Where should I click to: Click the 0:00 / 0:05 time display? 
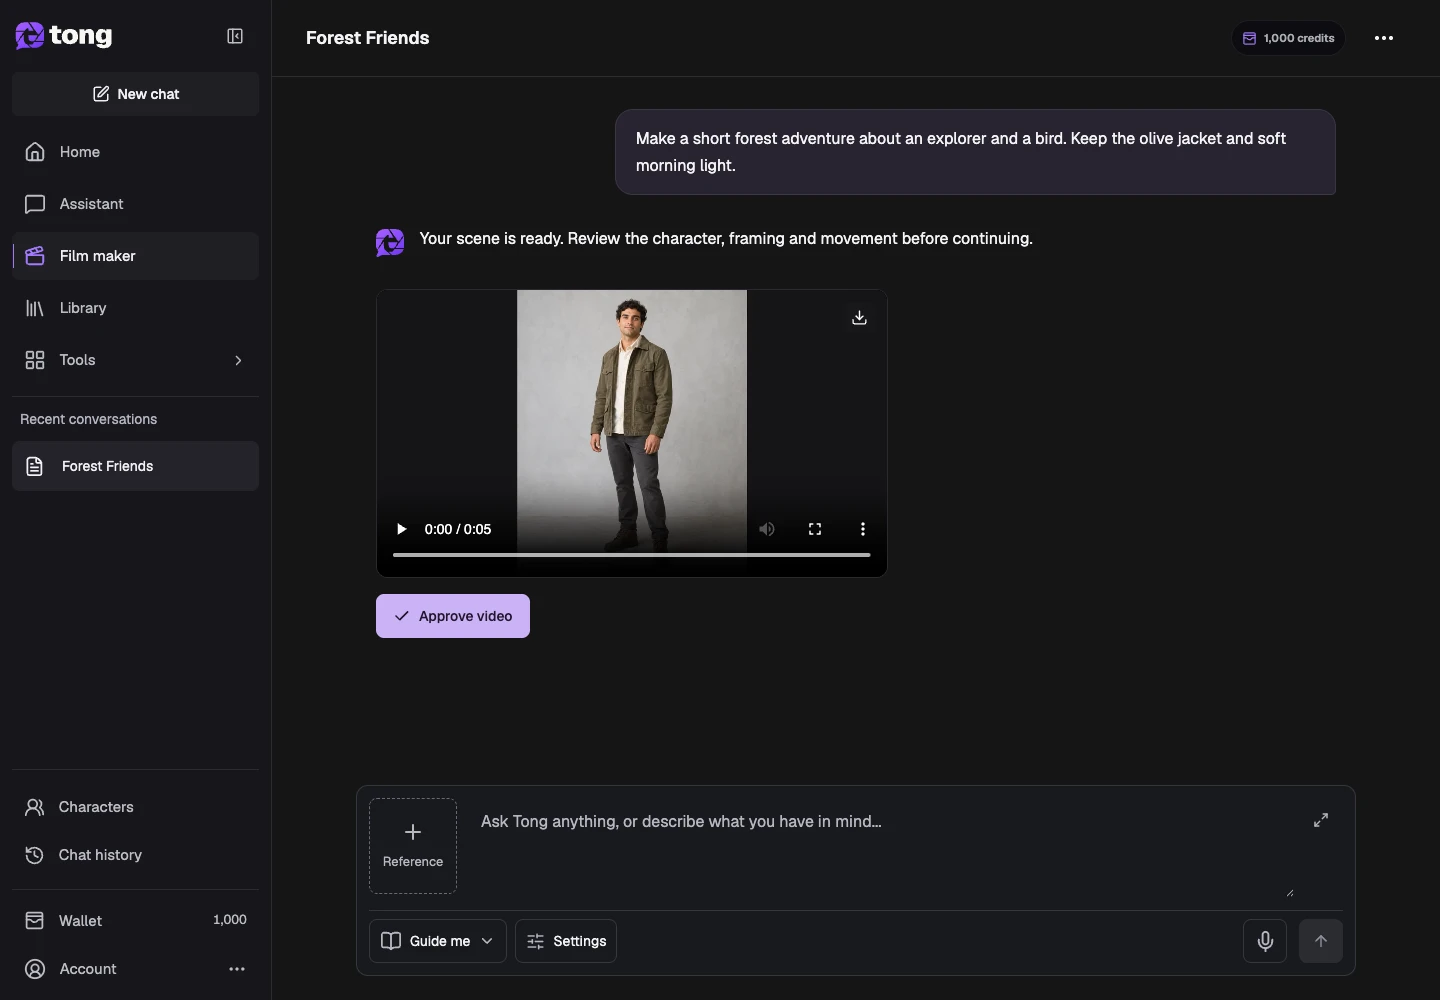[458, 529]
